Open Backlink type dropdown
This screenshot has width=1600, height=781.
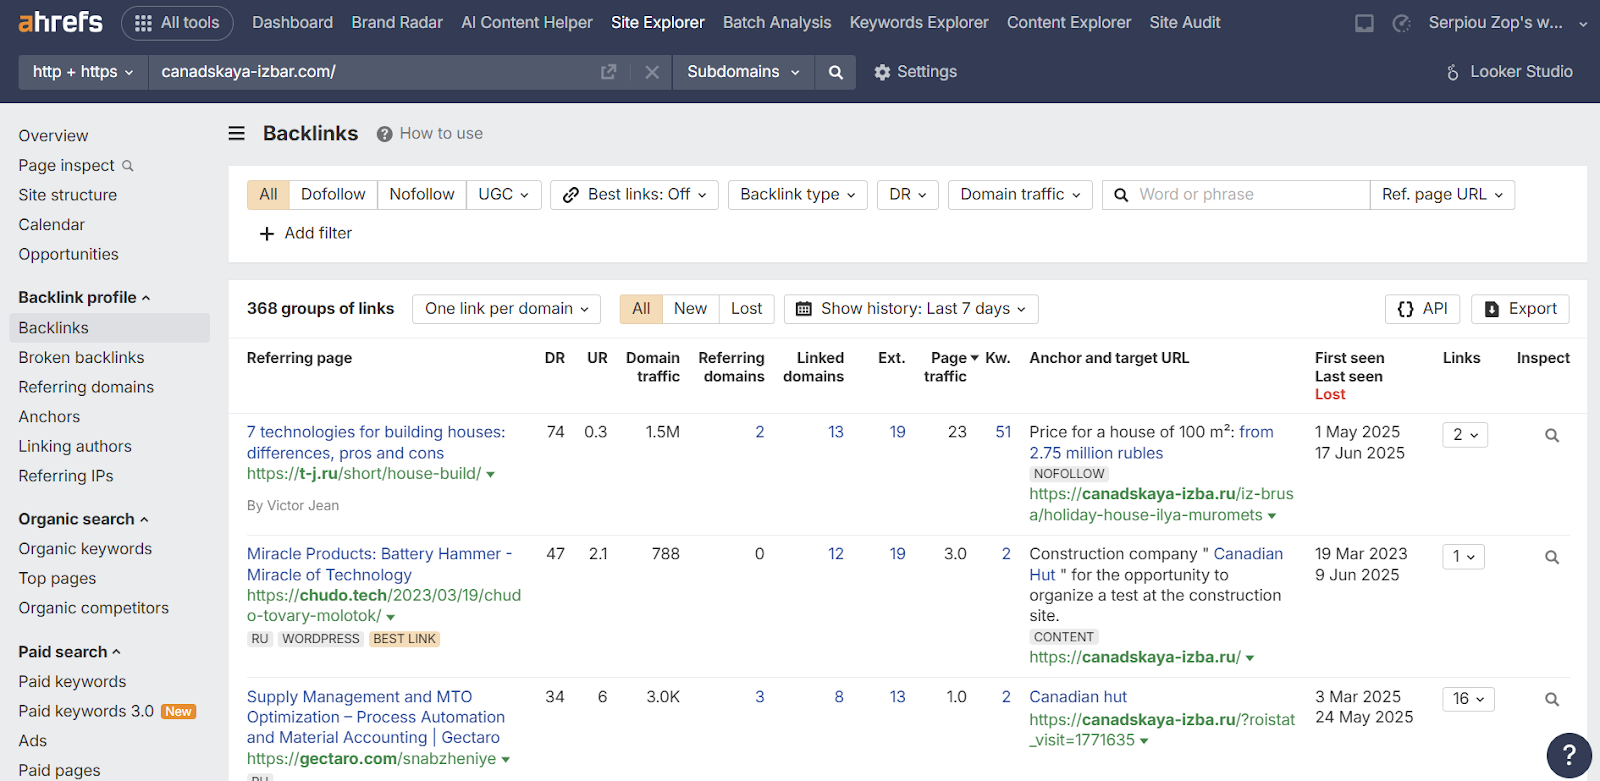click(797, 195)
